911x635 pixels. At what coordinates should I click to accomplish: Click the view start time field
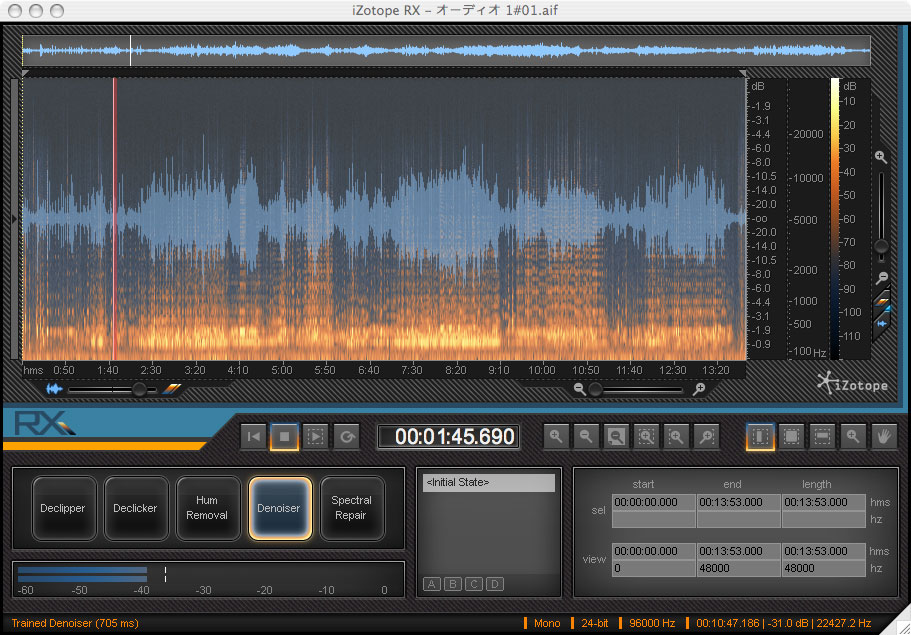(654, 551)
